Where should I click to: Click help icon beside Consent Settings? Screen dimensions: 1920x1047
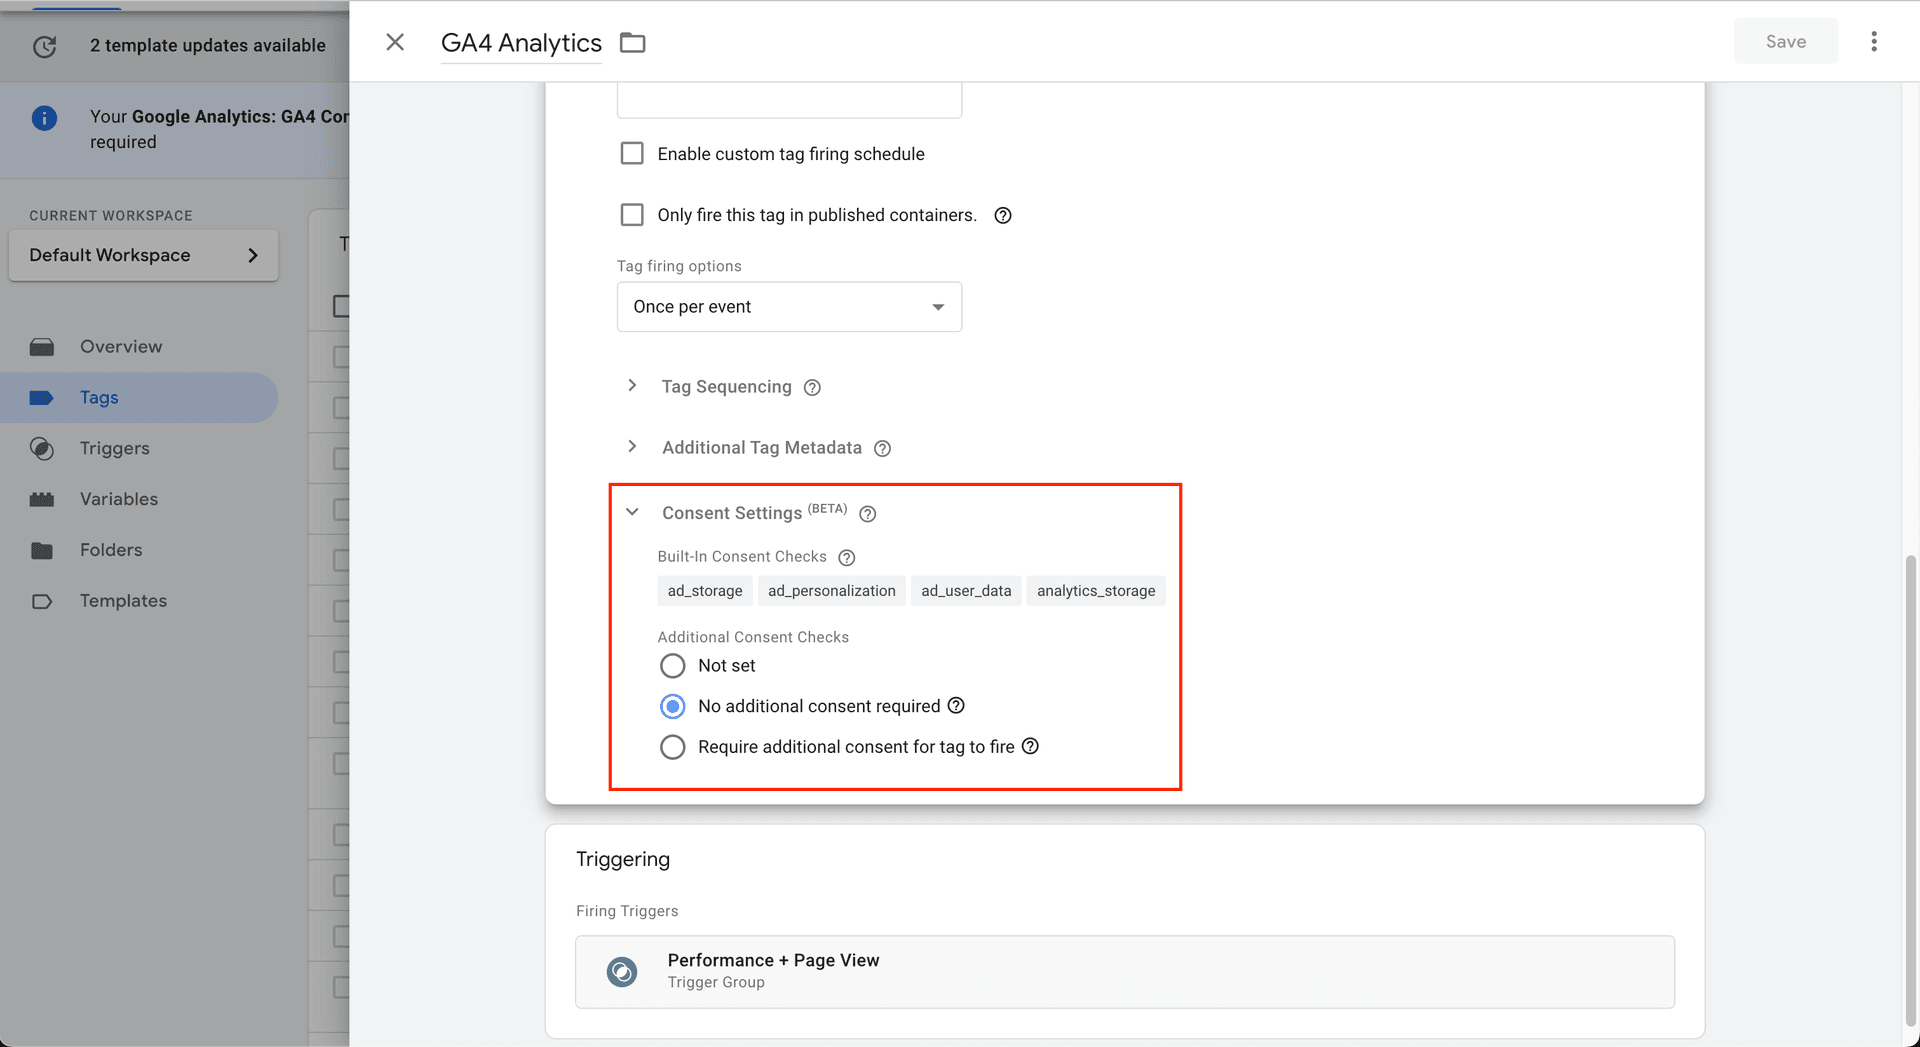pyautogui.click(x=868, y=514)
